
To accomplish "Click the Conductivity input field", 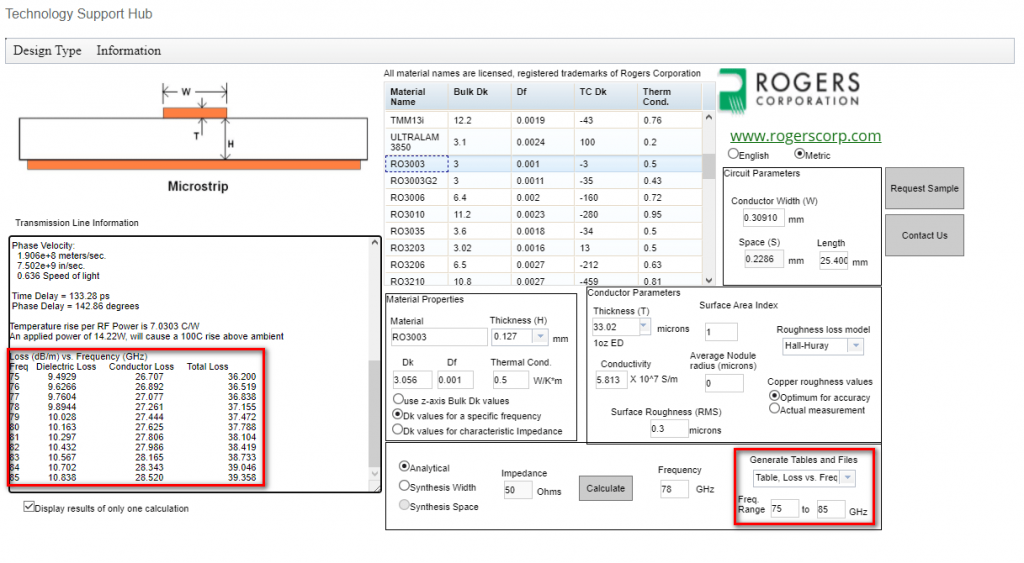I will point(610,379).
